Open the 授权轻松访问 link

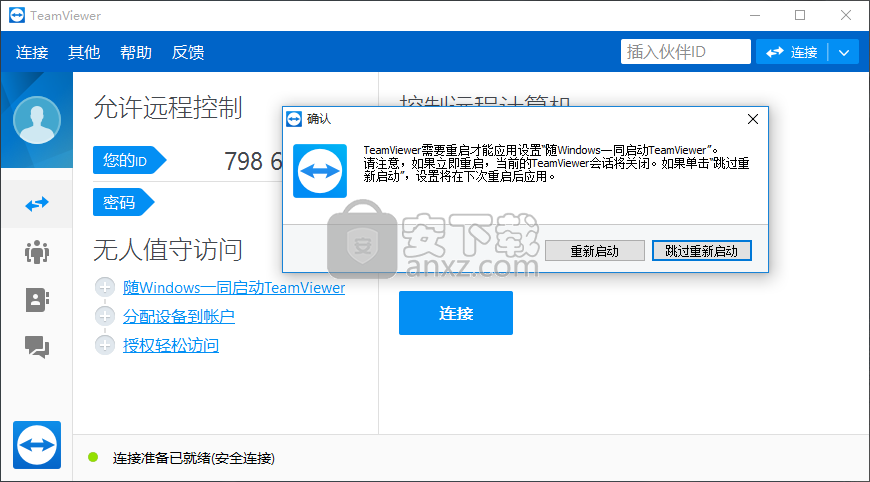(x=171, y=345)
